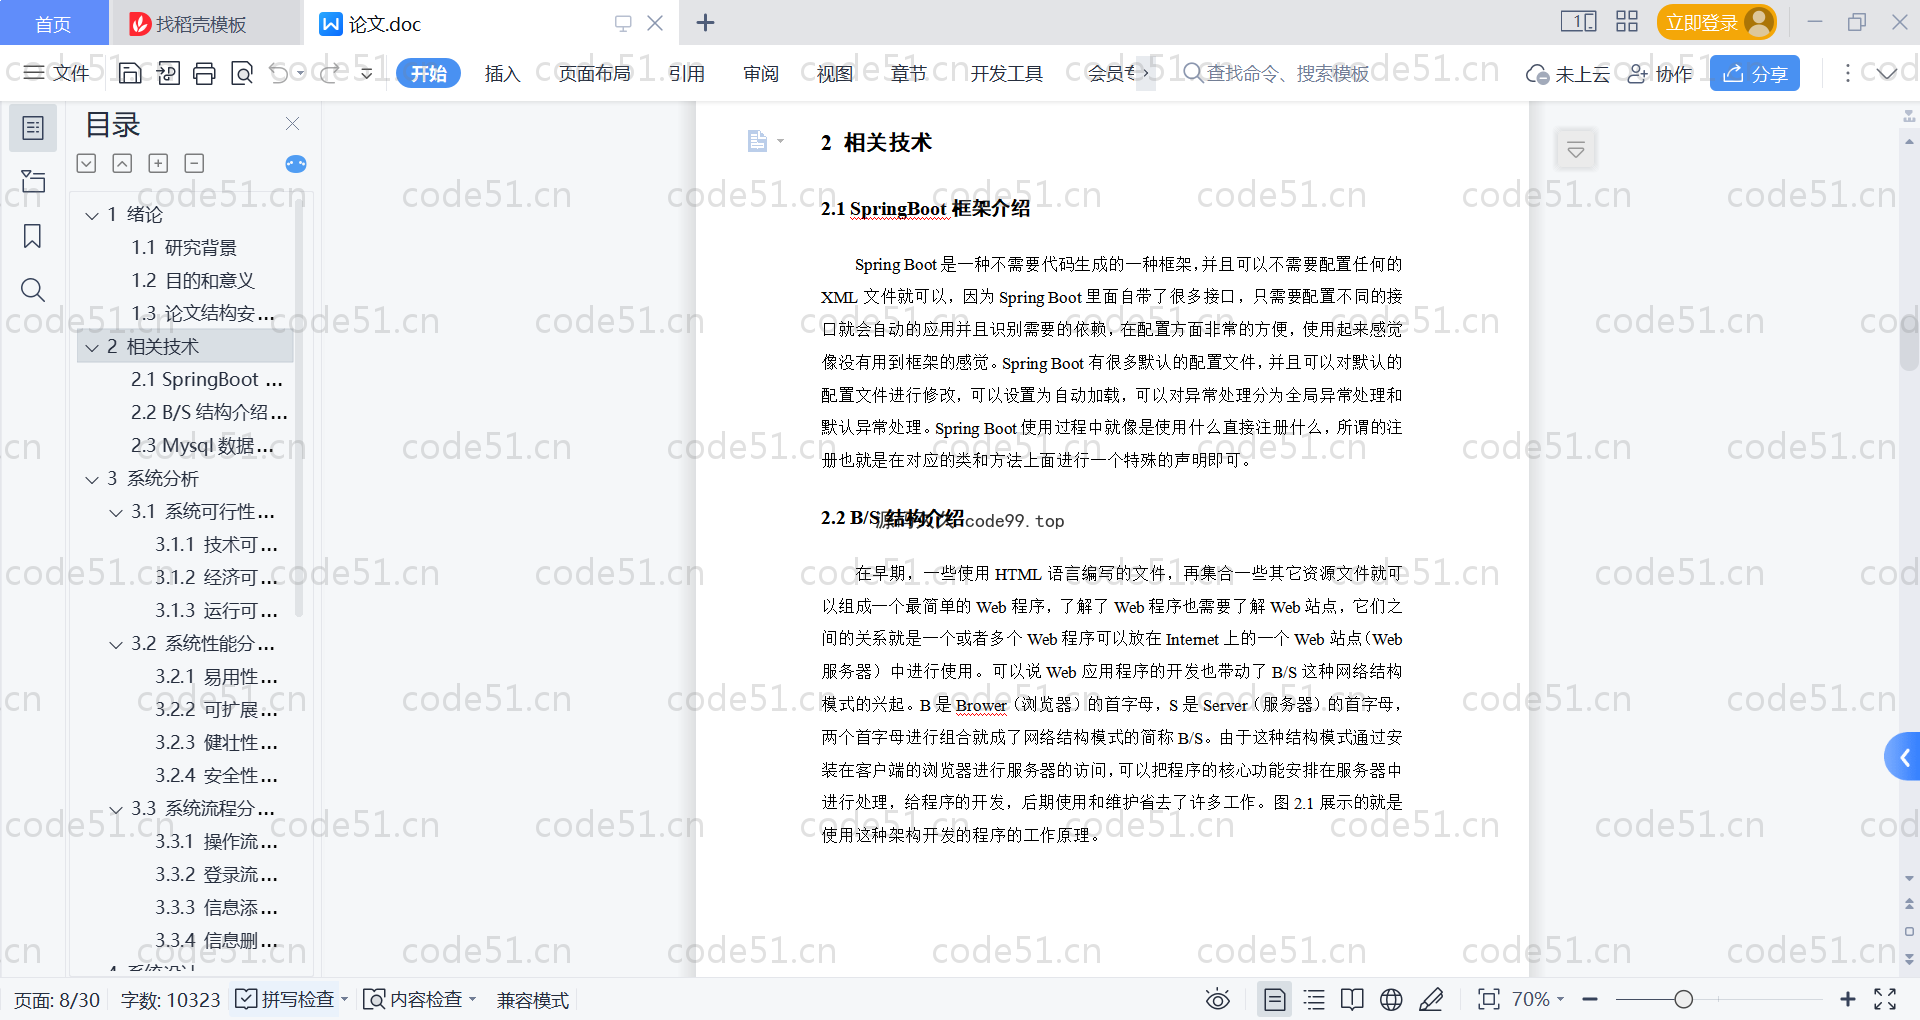Enter full screen mode icon
The width and height of the screenshot is (1920, 1020).
tap(1885, 999)
